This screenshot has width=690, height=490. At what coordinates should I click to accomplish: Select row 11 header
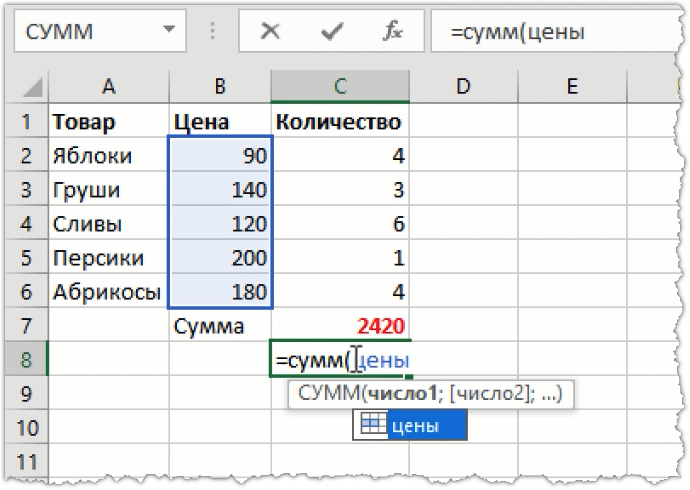point(26,461)
